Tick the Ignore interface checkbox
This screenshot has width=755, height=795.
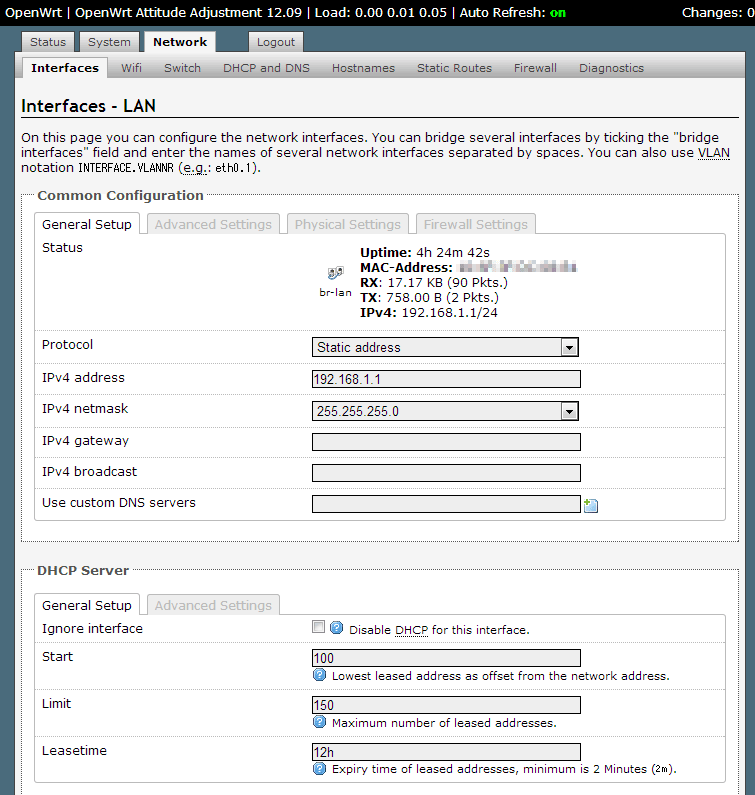(318, 627)
